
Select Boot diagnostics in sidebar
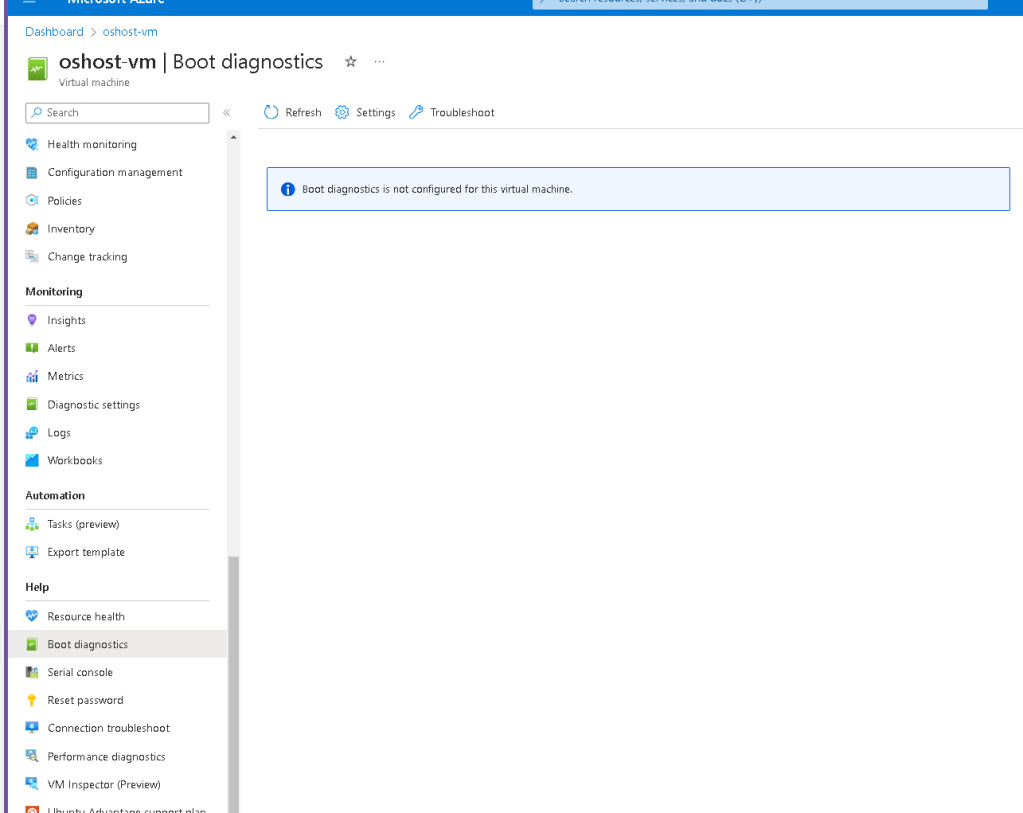click(87, 644)
